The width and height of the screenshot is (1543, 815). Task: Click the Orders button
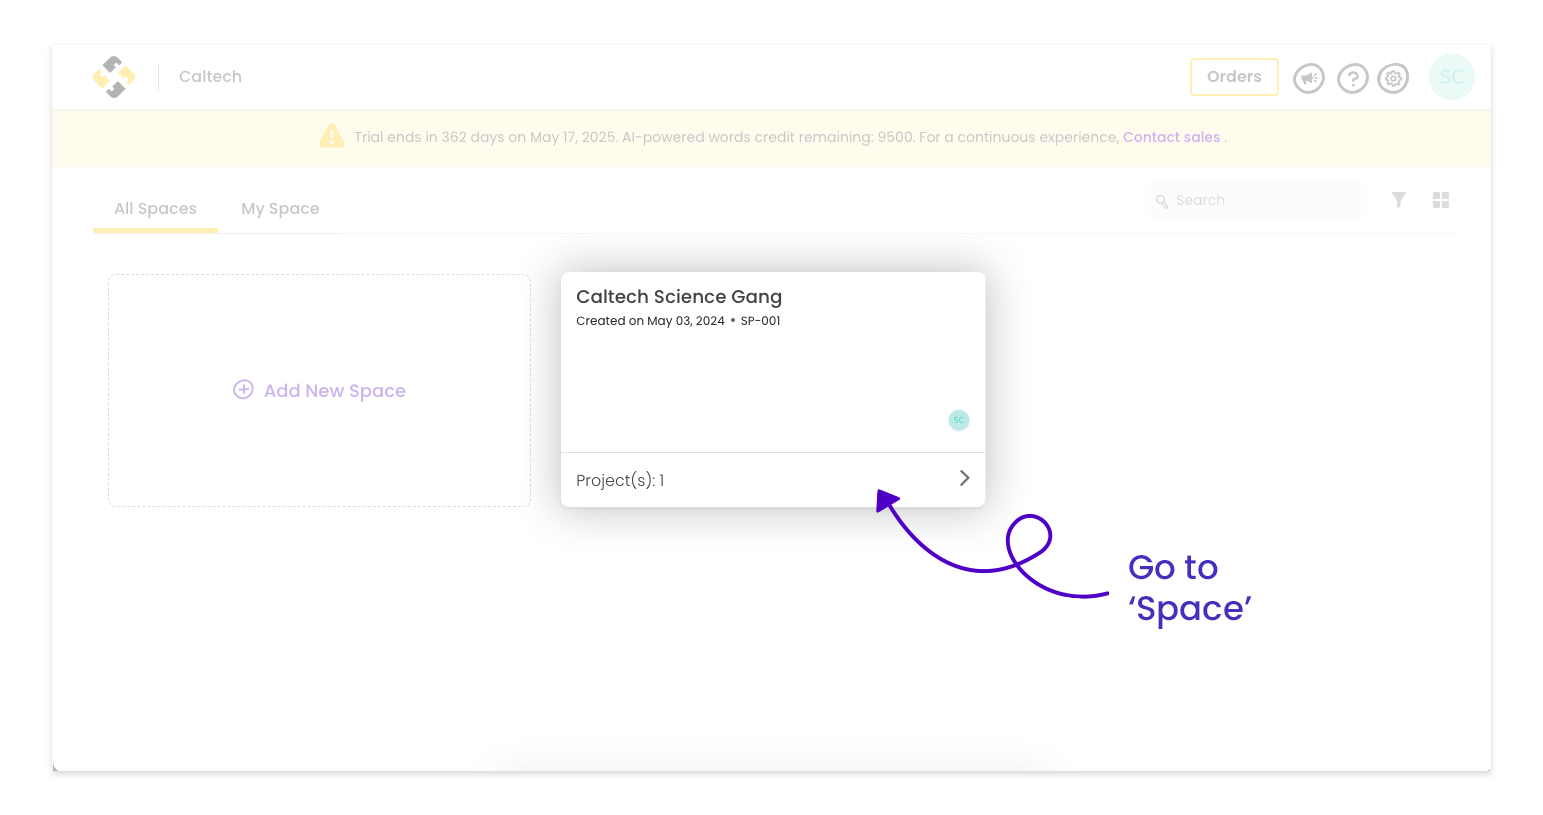click(1234, 77)
